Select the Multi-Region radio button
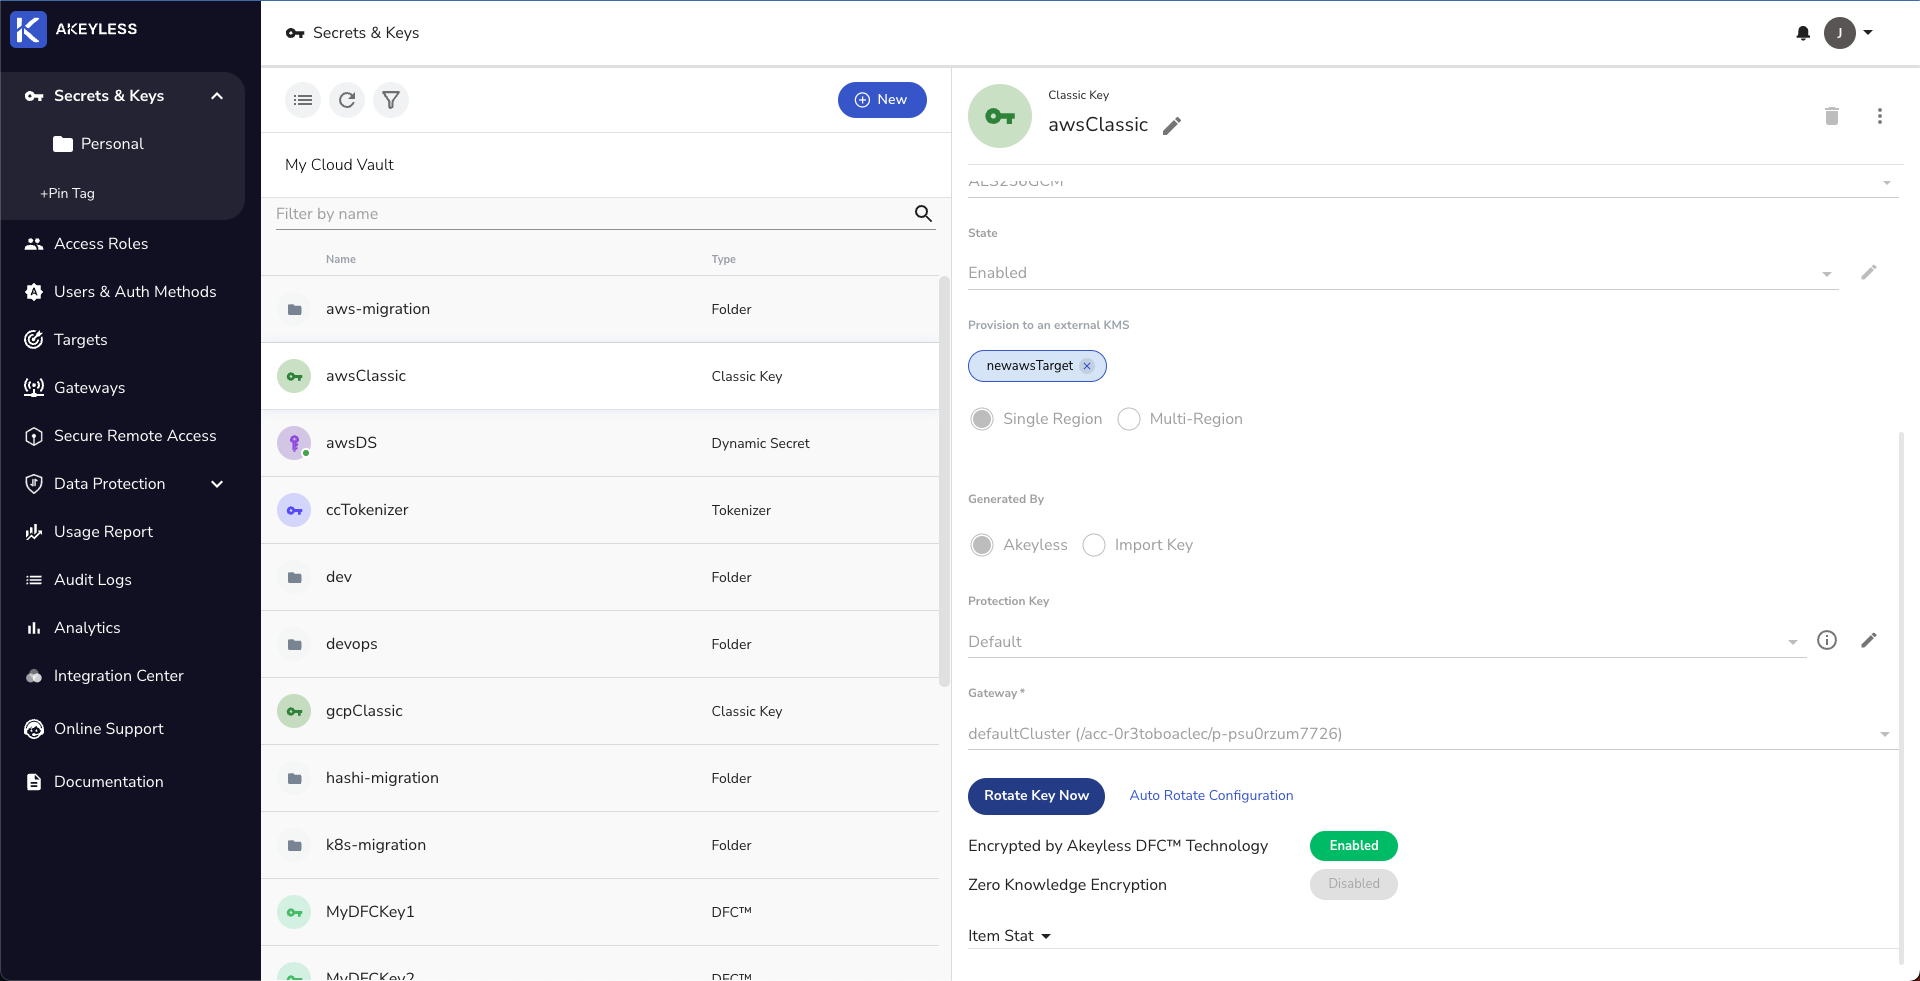The height and width of the screenshot is (981, 1920). 1129,419
